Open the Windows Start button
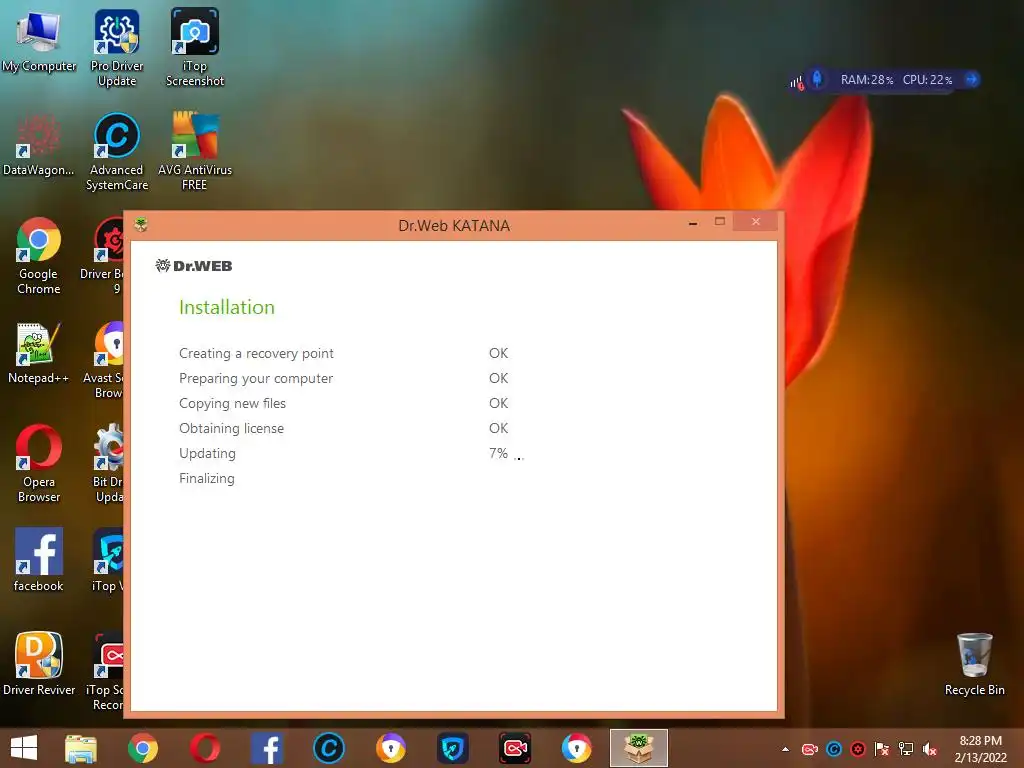1024x768 pixels. coord(24,748)
